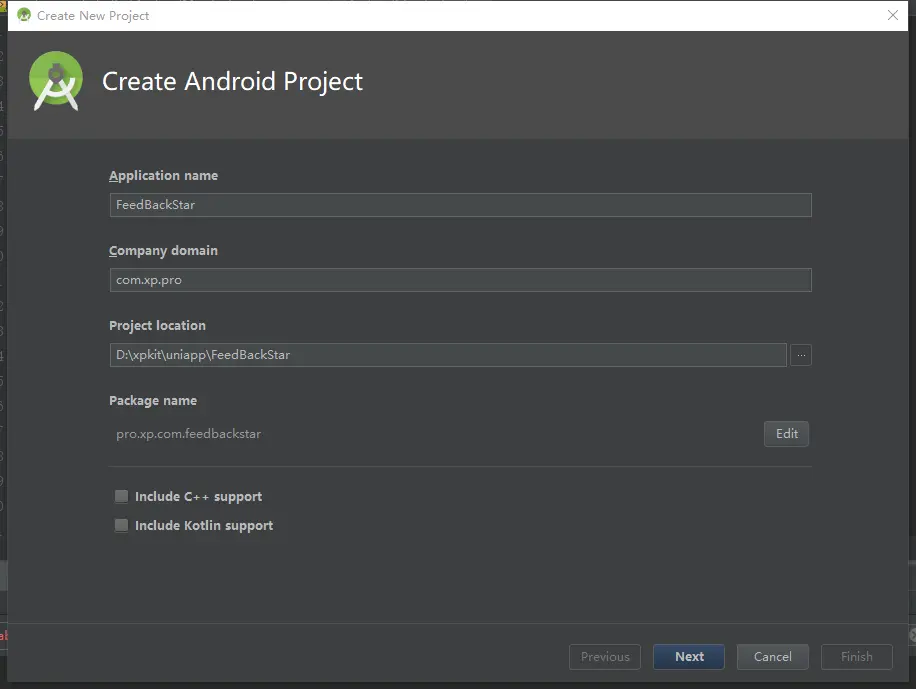Enable Include Kotlin support checkbox
Screen dimensions: 916x689
122,525
